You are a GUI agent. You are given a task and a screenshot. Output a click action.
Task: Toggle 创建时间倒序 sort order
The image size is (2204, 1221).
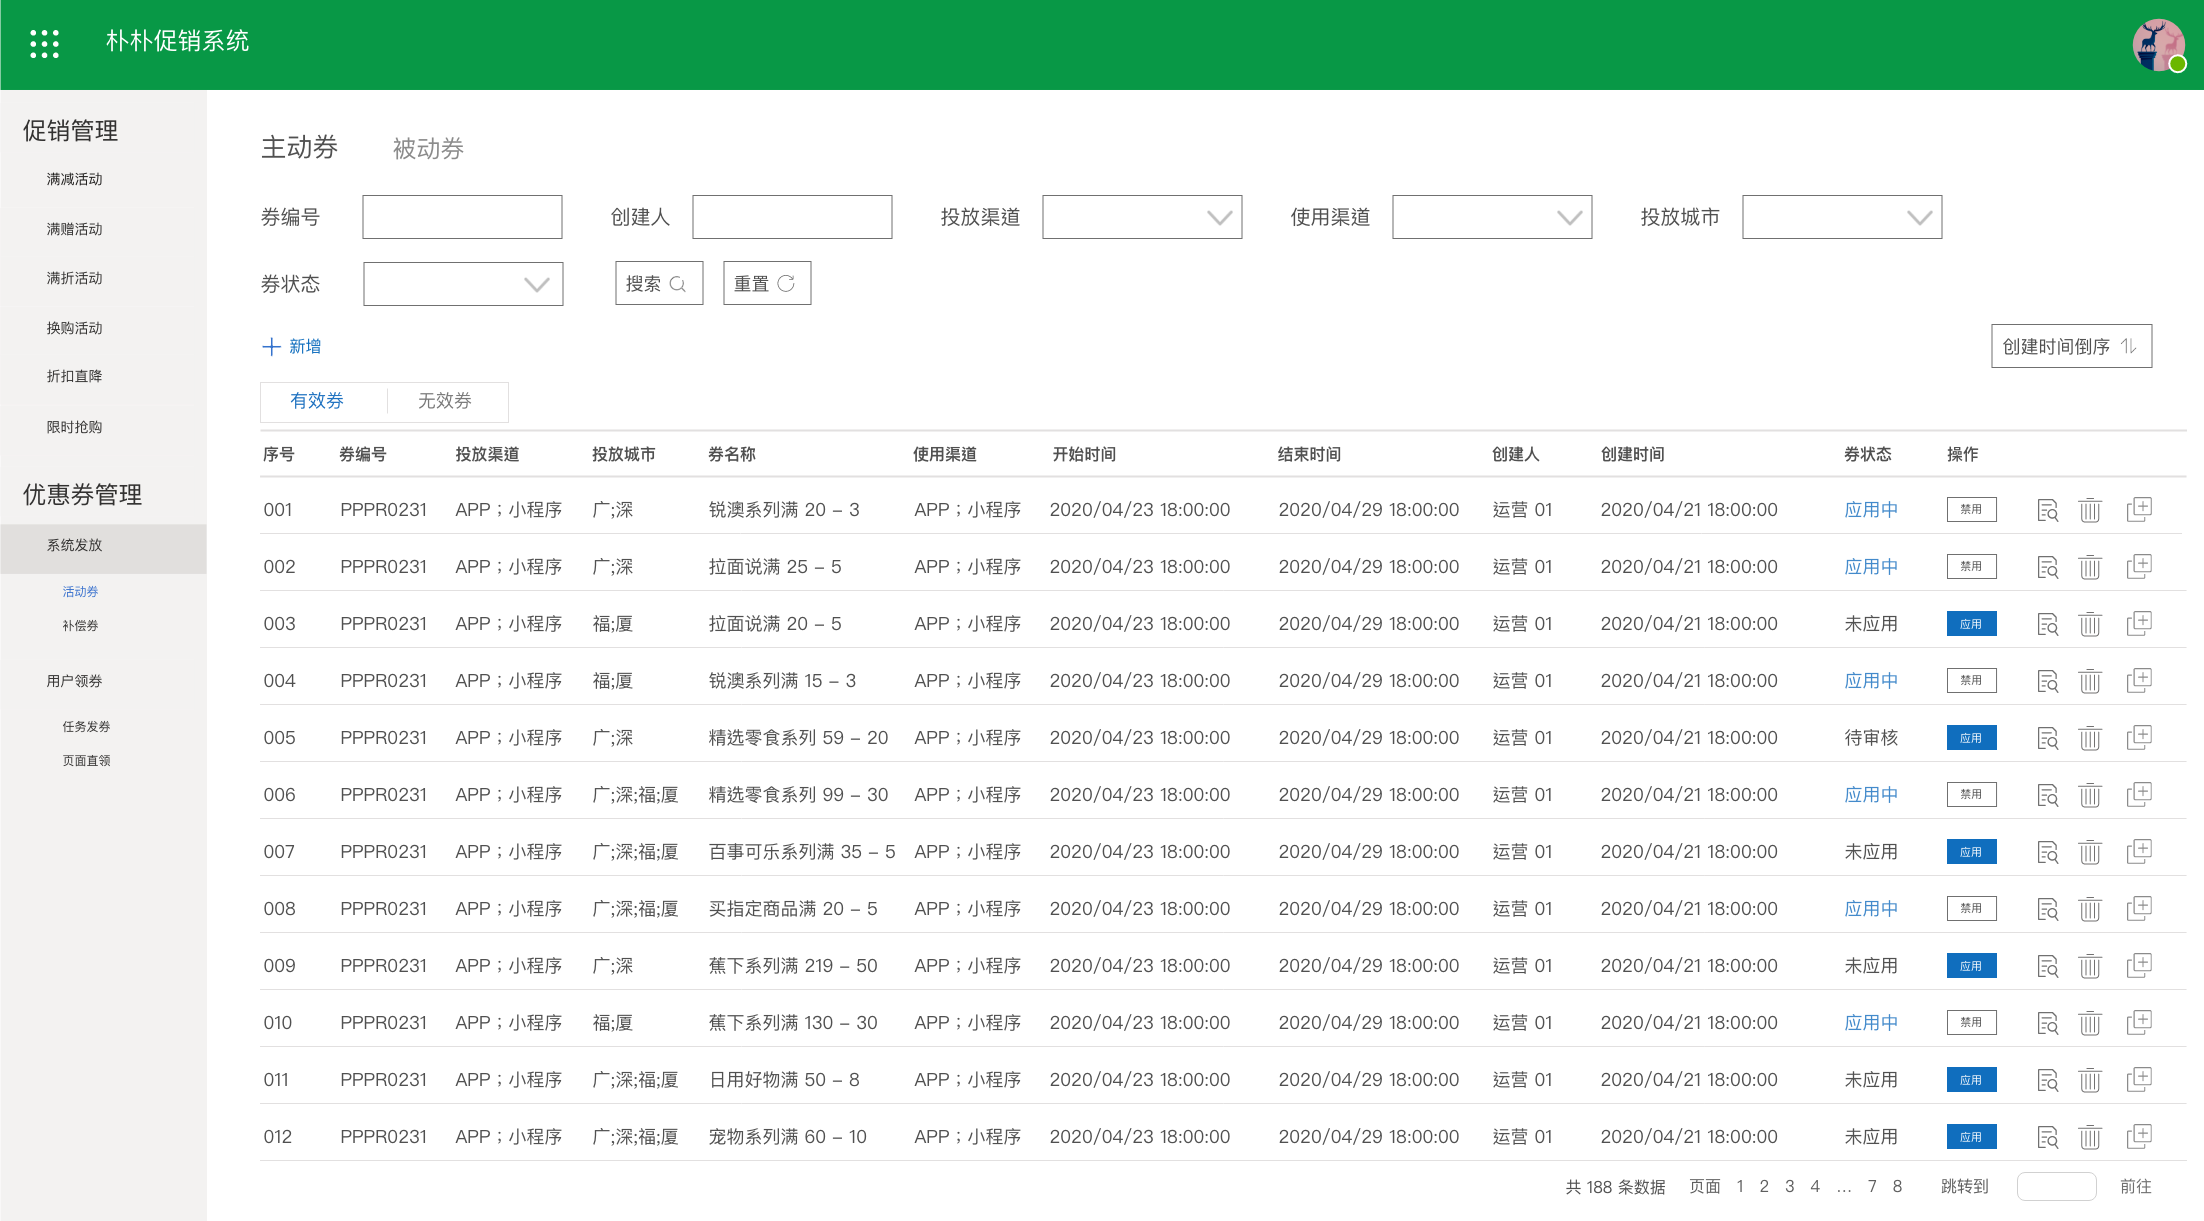pyautogui.click(x=2070, y=346)
